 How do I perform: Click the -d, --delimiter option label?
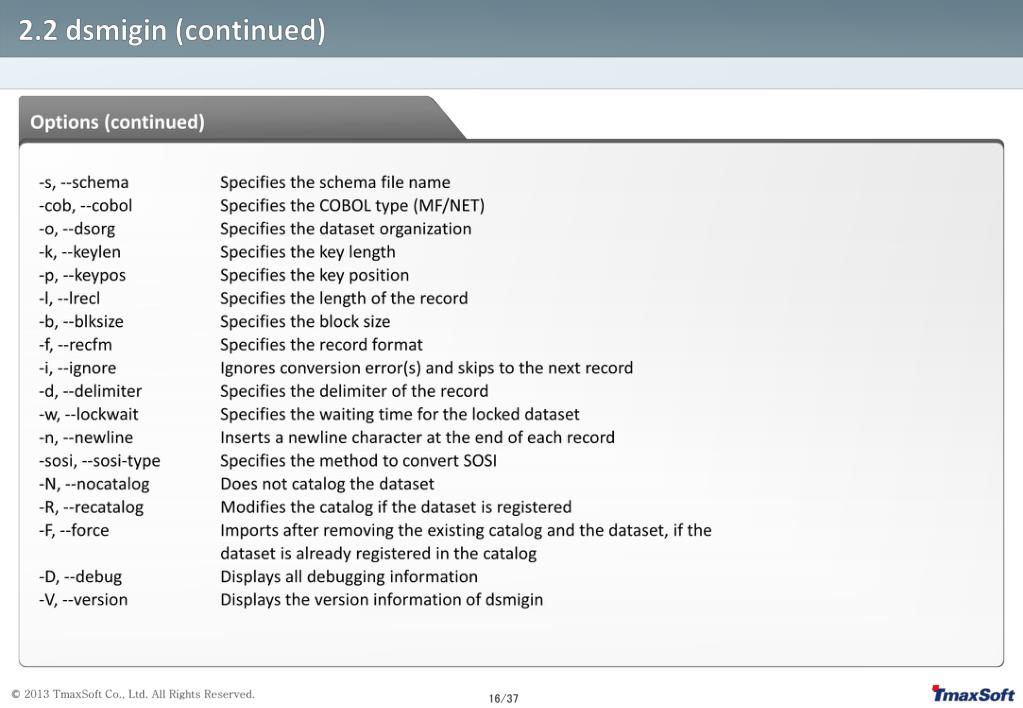point(90,391)
